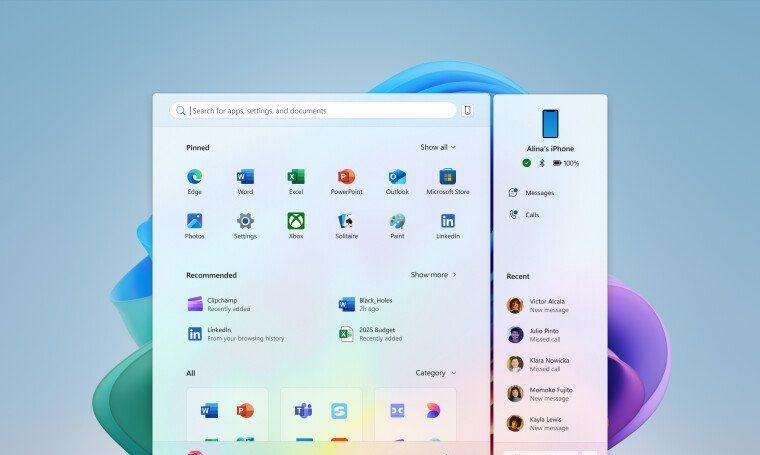
Task: Click the pink-purple swirl app icon
Action: pyautogui.click(x=433, y=410)
